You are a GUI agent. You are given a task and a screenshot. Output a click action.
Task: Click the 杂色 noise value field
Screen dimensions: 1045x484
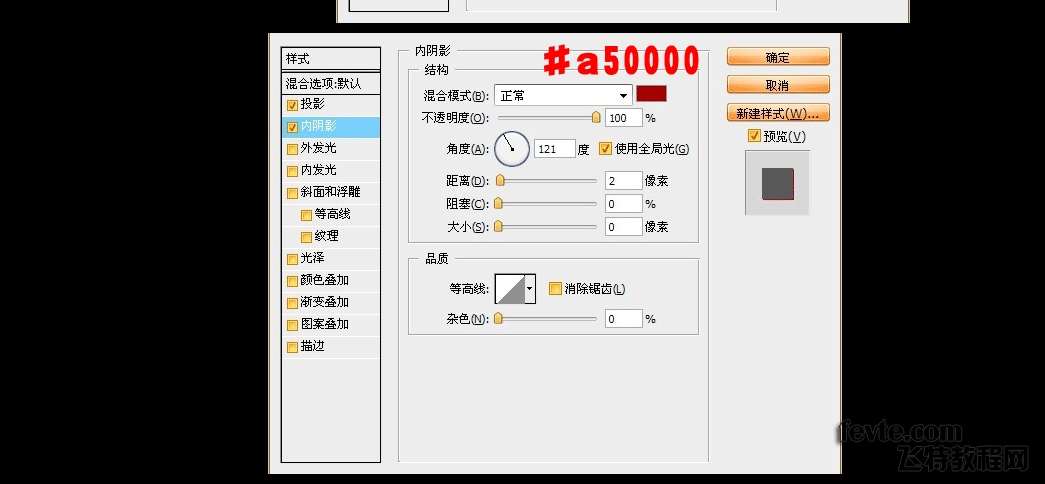[624, 319]
